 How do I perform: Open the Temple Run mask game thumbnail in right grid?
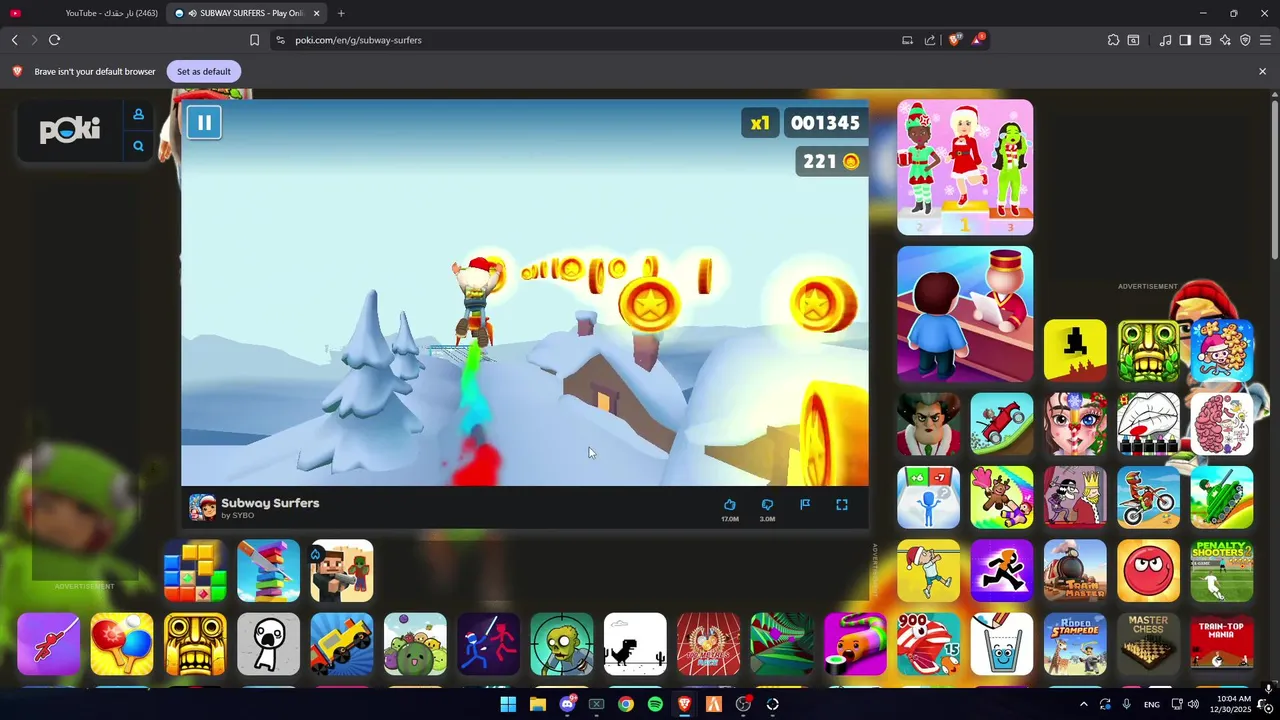1148,351
